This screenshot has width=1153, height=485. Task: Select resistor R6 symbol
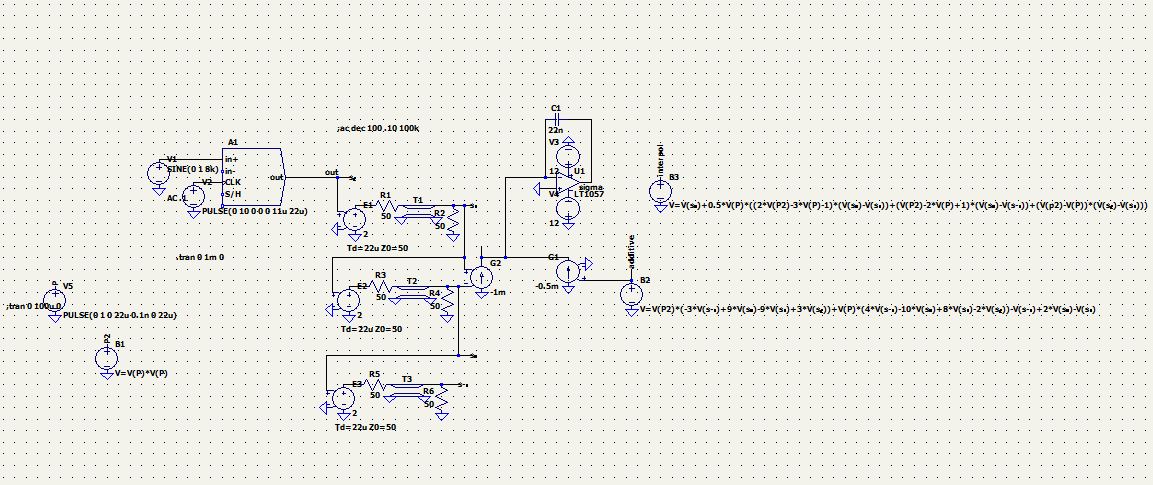click(x=443, y=397)
